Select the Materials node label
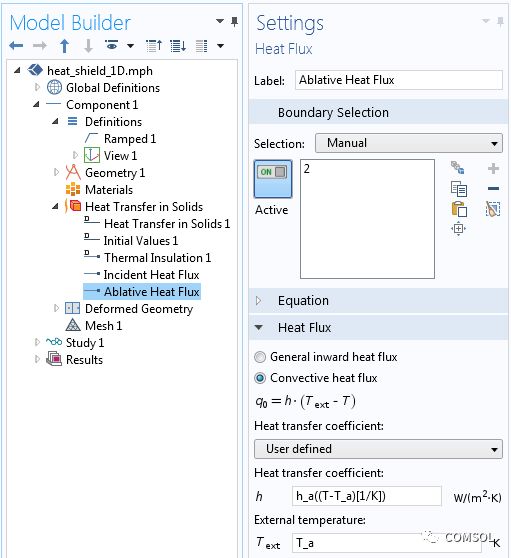The image size is (511, 558). pos(109,190)
